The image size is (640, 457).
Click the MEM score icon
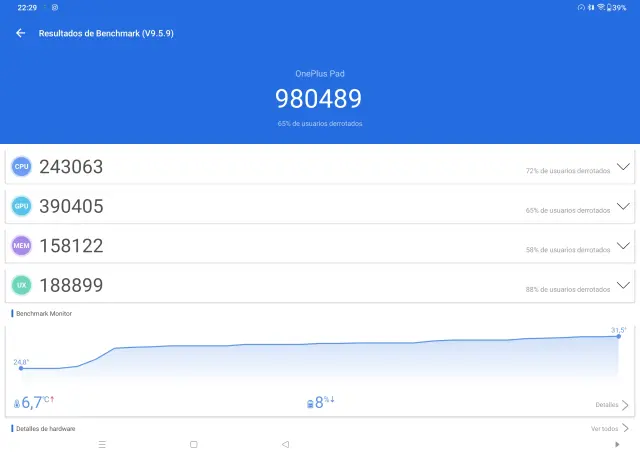click(x=21, y=246)
